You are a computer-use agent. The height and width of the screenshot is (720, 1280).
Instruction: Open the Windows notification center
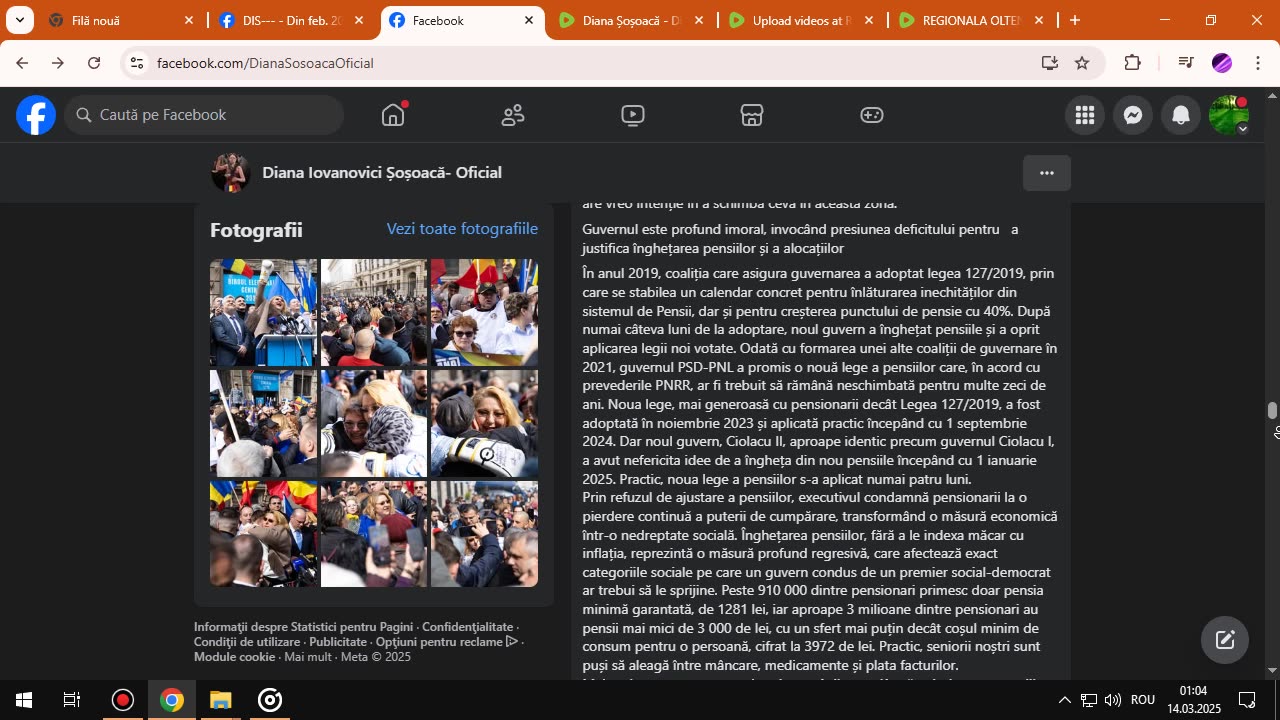1247,700
